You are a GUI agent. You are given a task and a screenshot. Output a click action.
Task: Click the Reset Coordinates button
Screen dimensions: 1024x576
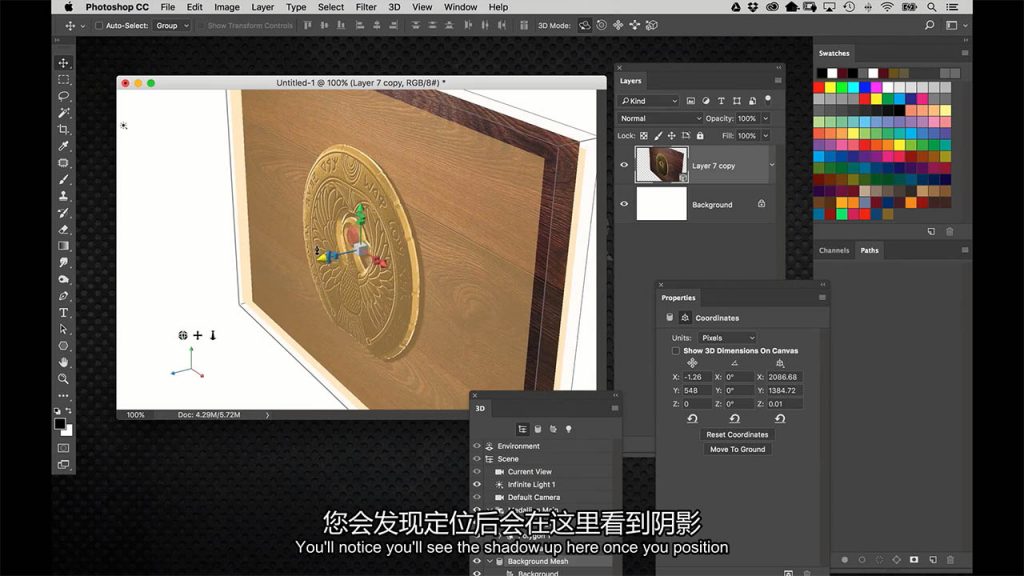pyautogui.click(x=737, y=434)
